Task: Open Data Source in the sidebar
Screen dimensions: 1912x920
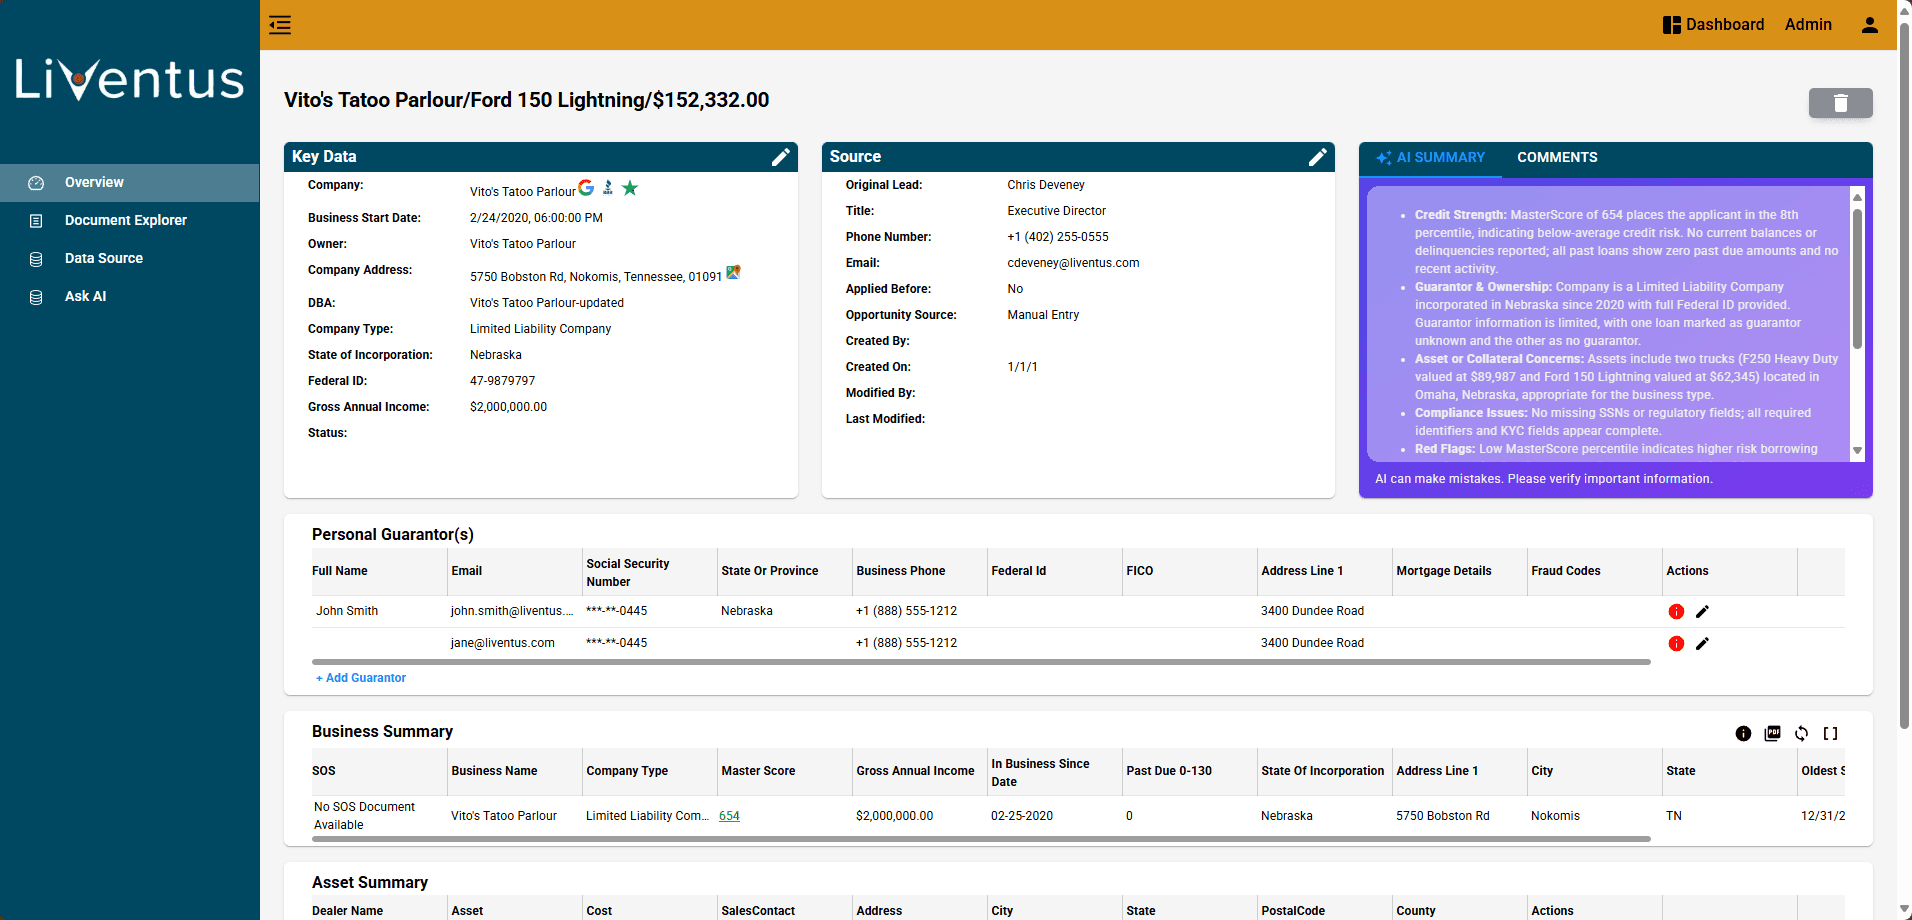Action: point(129,259)
